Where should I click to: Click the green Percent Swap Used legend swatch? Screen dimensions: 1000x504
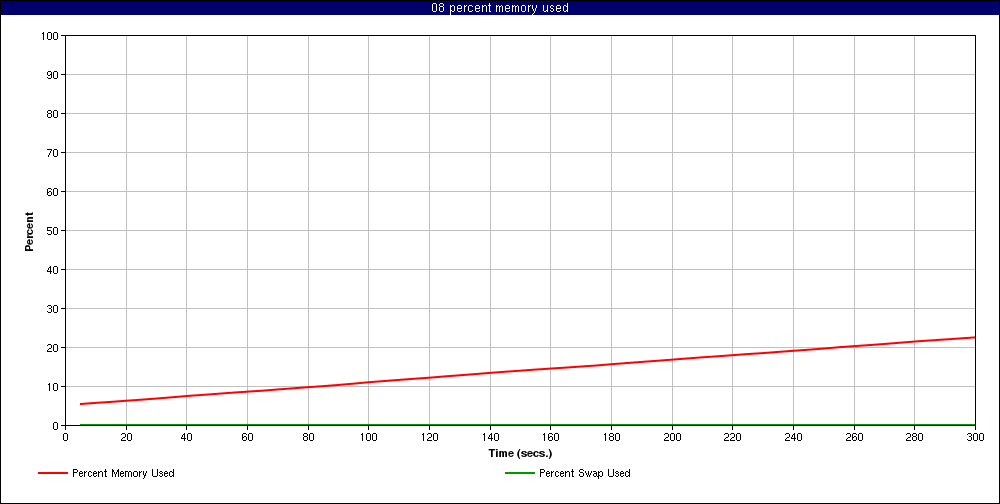tap(520, 473)
